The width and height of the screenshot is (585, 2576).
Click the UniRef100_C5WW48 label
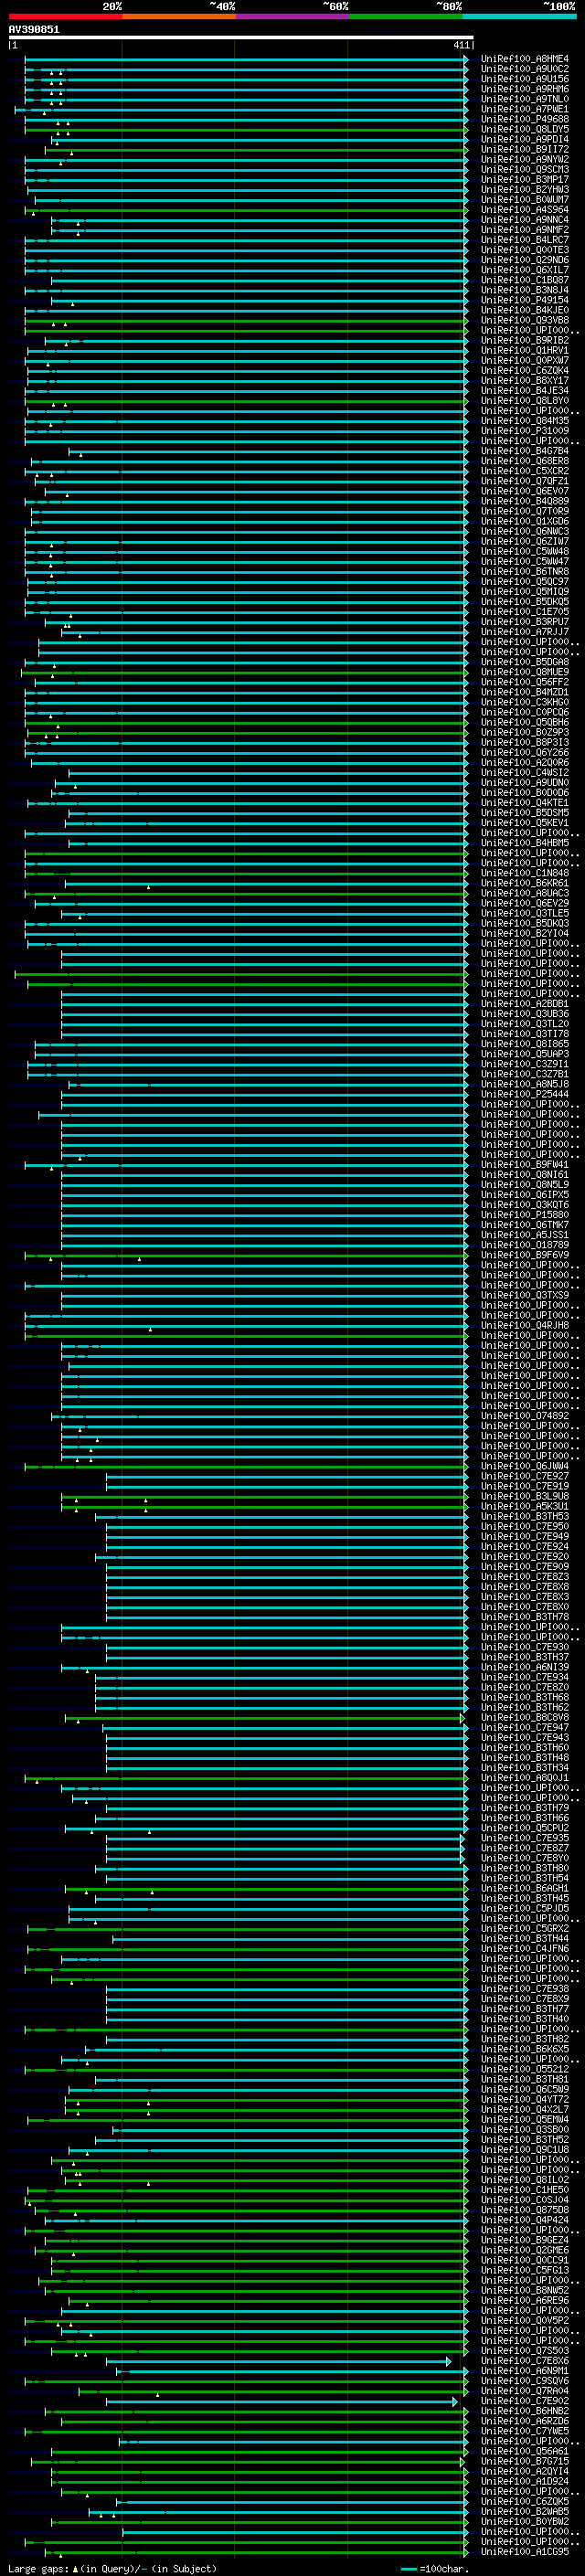(524, 551)
